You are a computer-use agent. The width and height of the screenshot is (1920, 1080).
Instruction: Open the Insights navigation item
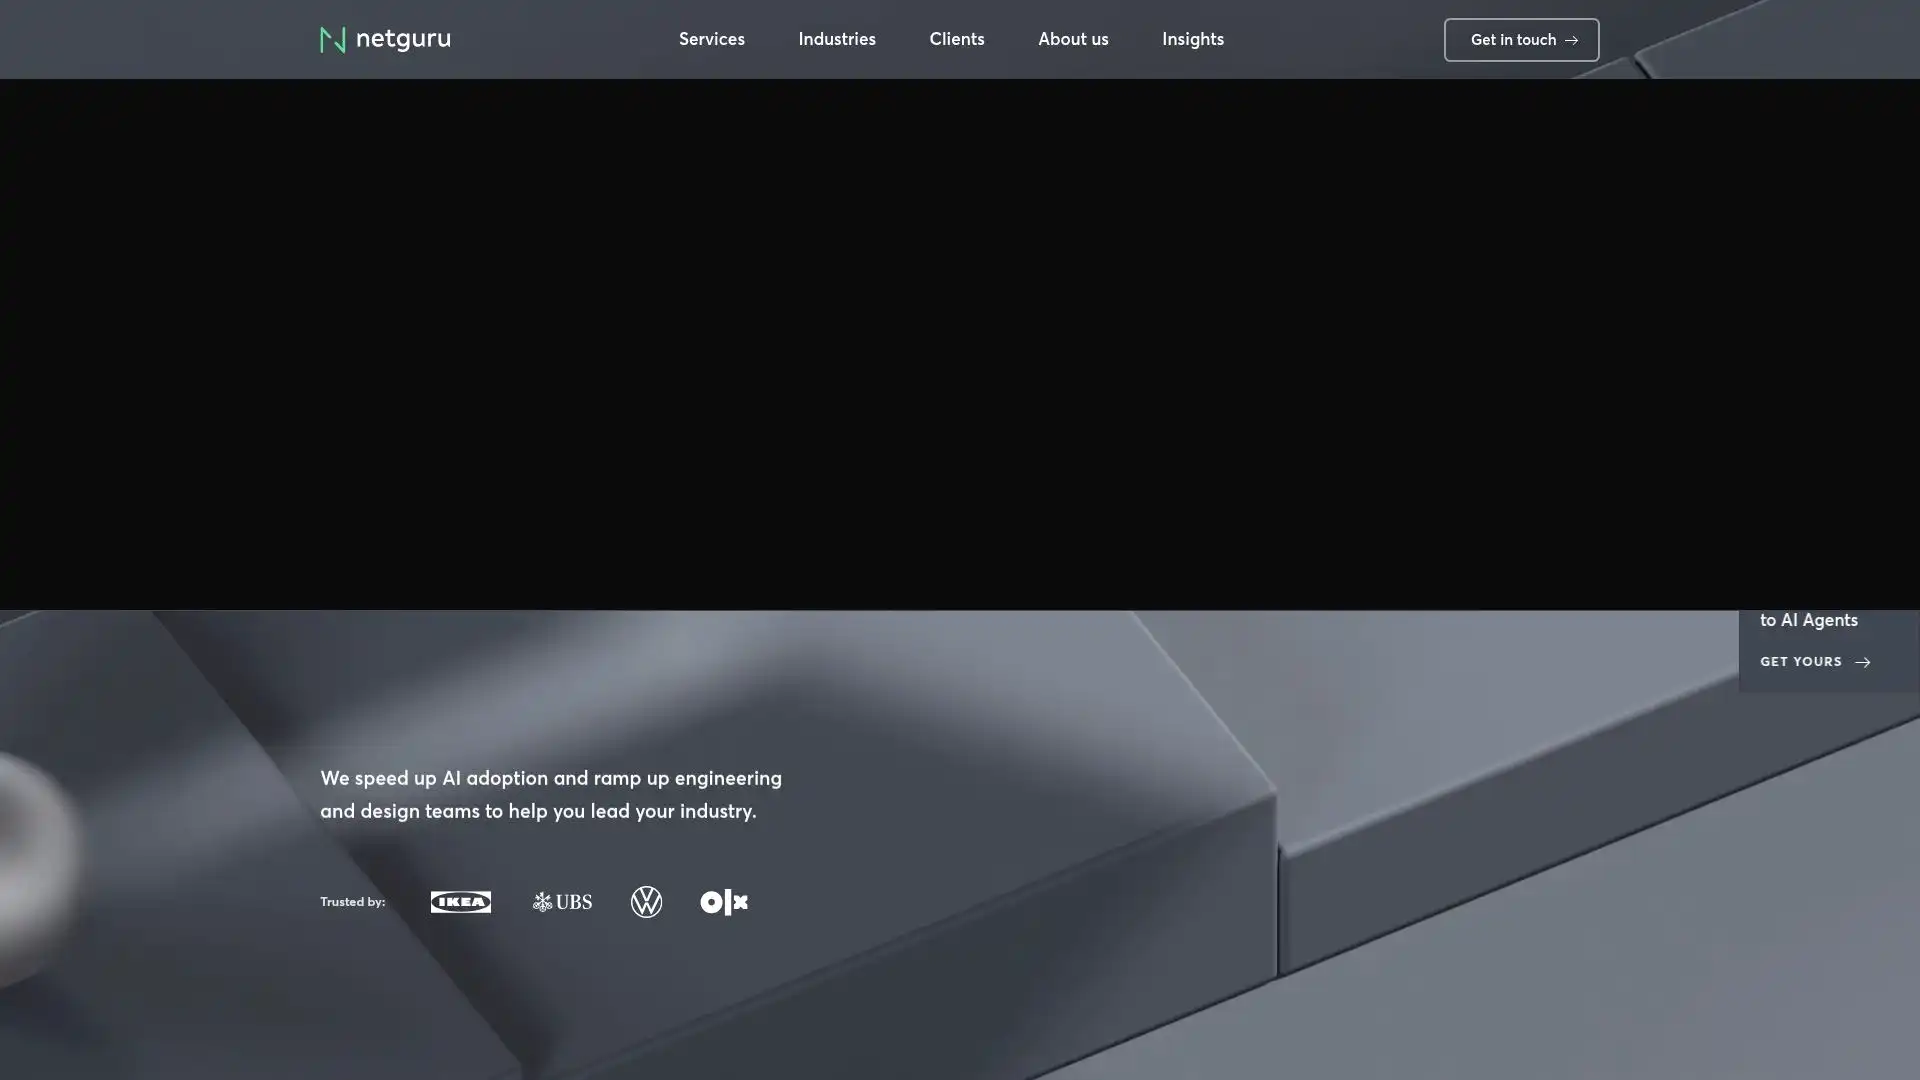point(1192,40)
